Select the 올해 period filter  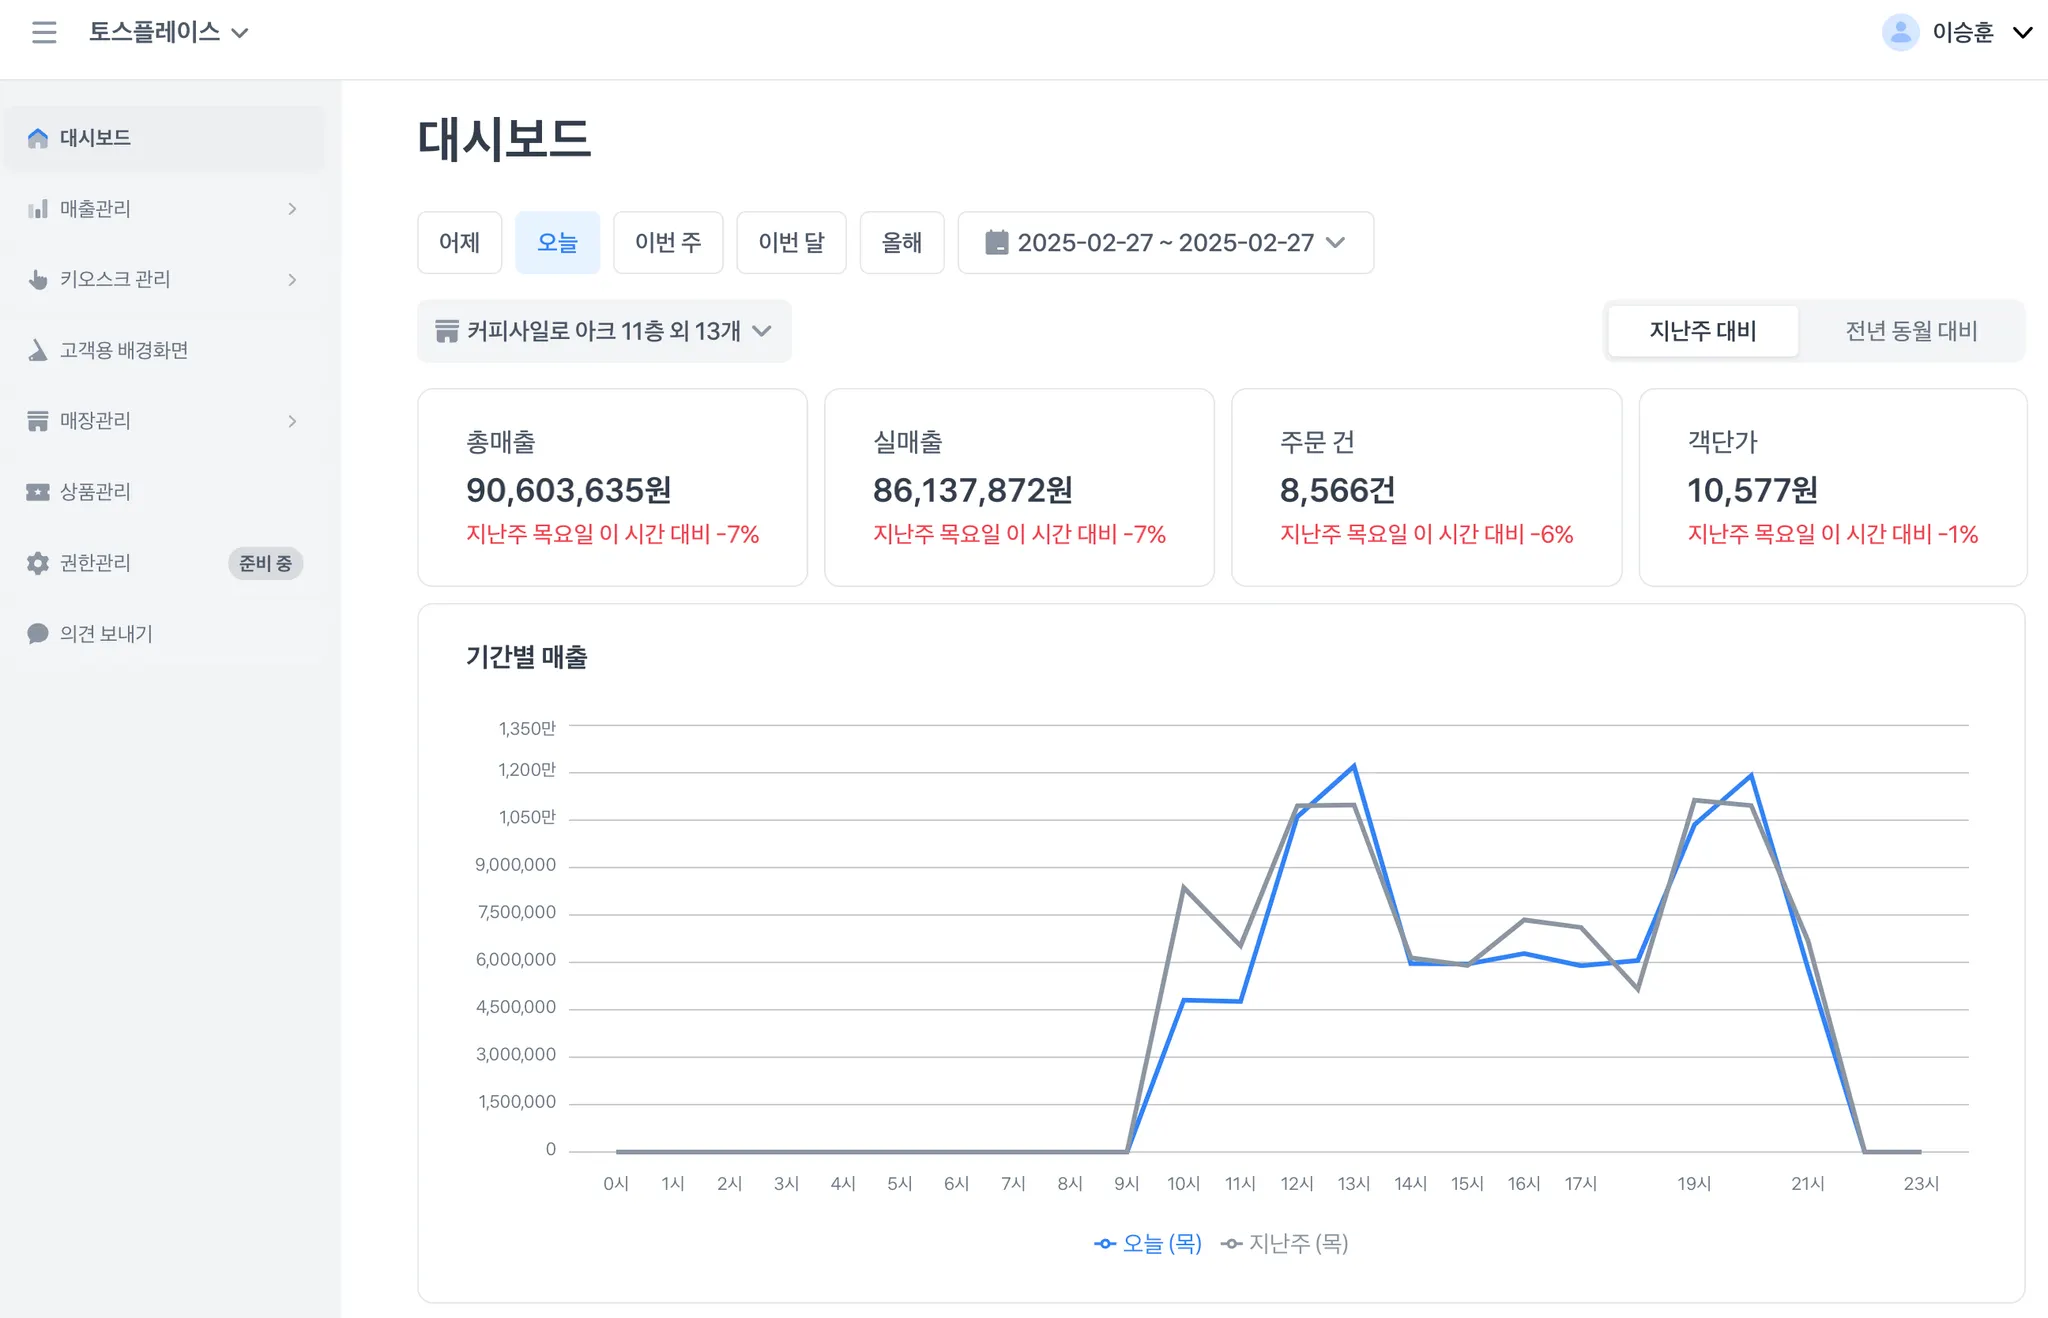click(901, 242)
